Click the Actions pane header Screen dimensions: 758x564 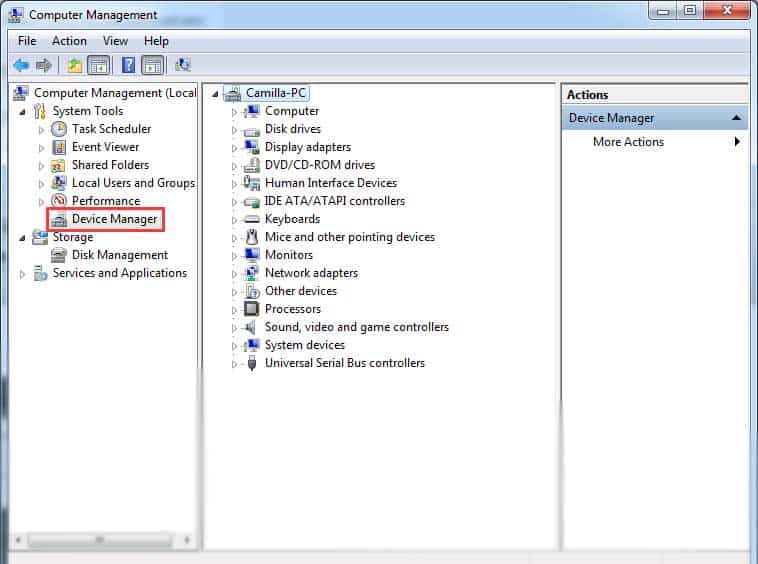(x=655, y=95)
